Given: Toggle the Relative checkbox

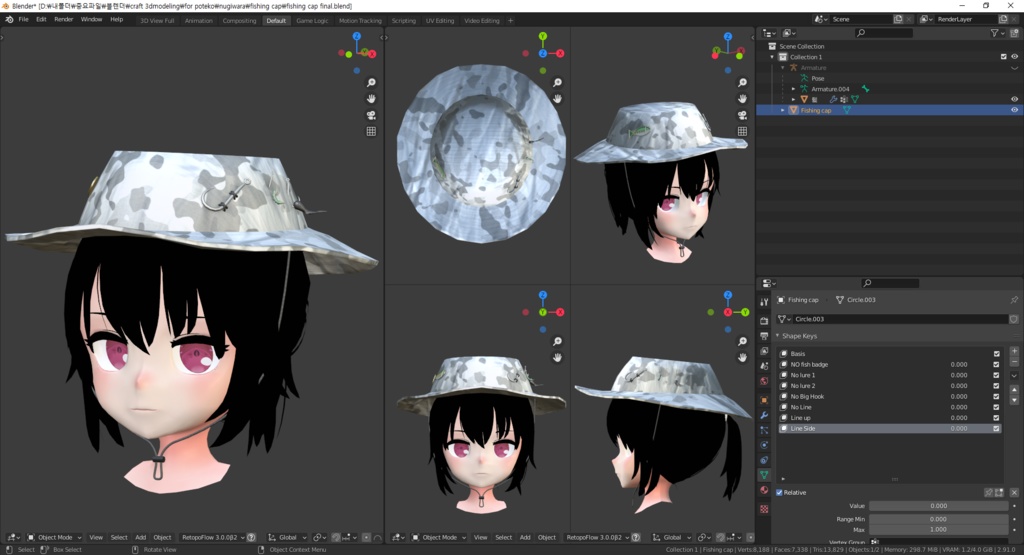Looking at the screenshot, I should [x=779, y=492].
